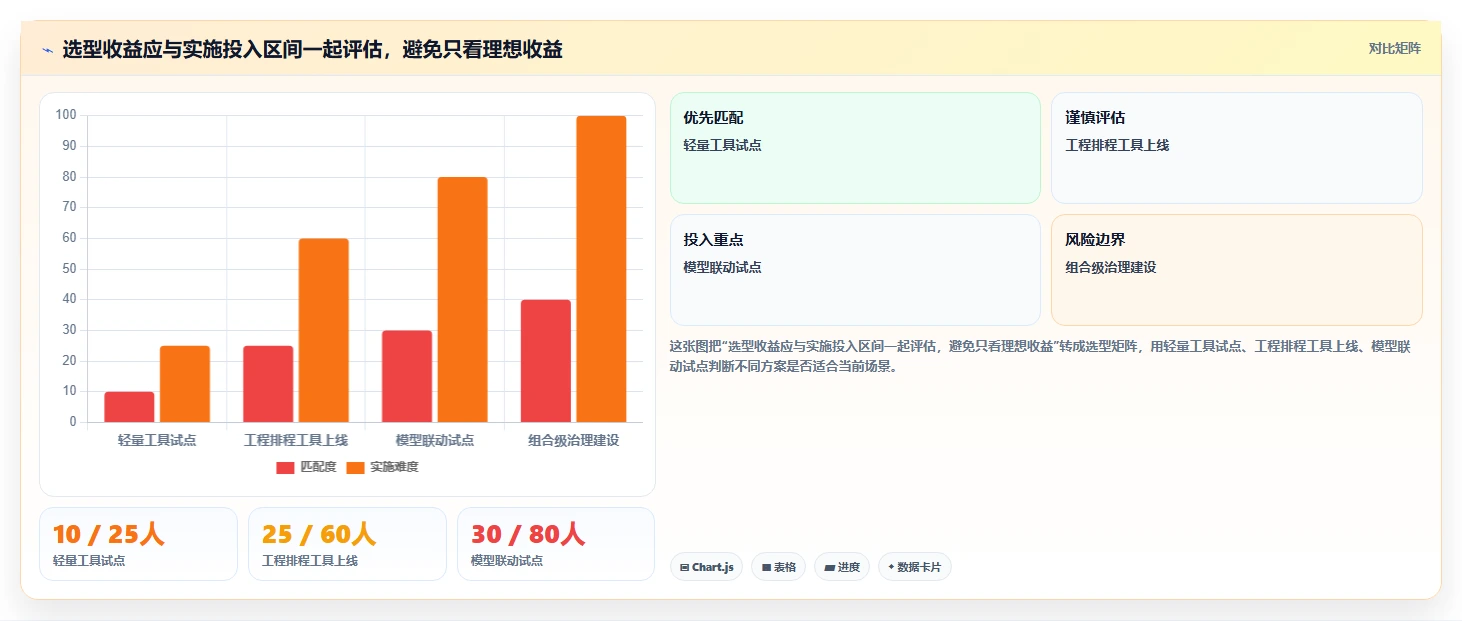Viewport: 1462px width, 621px height.
Task: Click the 模型联动试点 x-axis label
Action: 435,440
